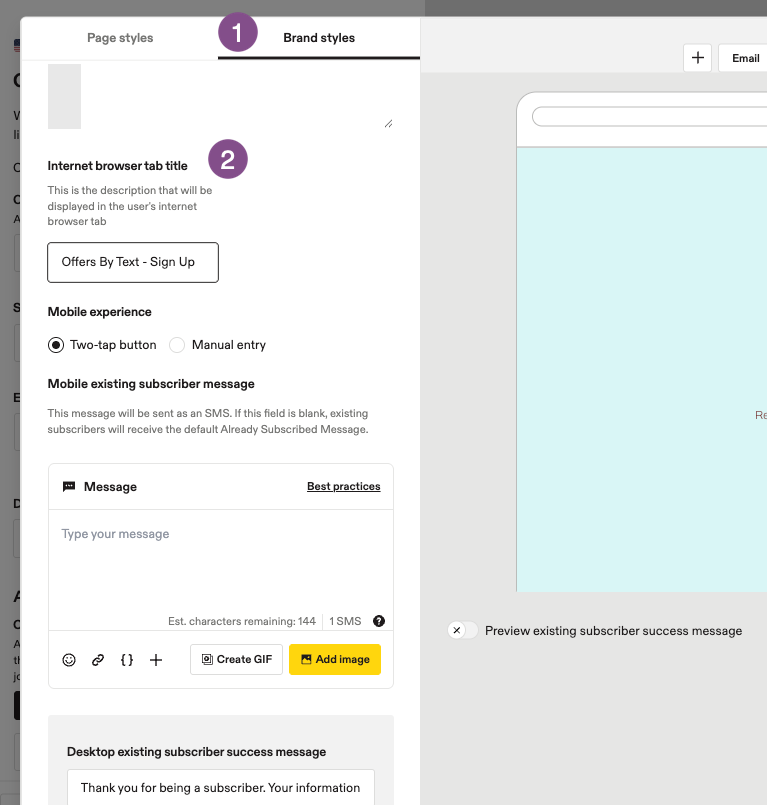767x805 pixels.
Task: Edit the Internet browser tab title field
Action: [133, 262]
